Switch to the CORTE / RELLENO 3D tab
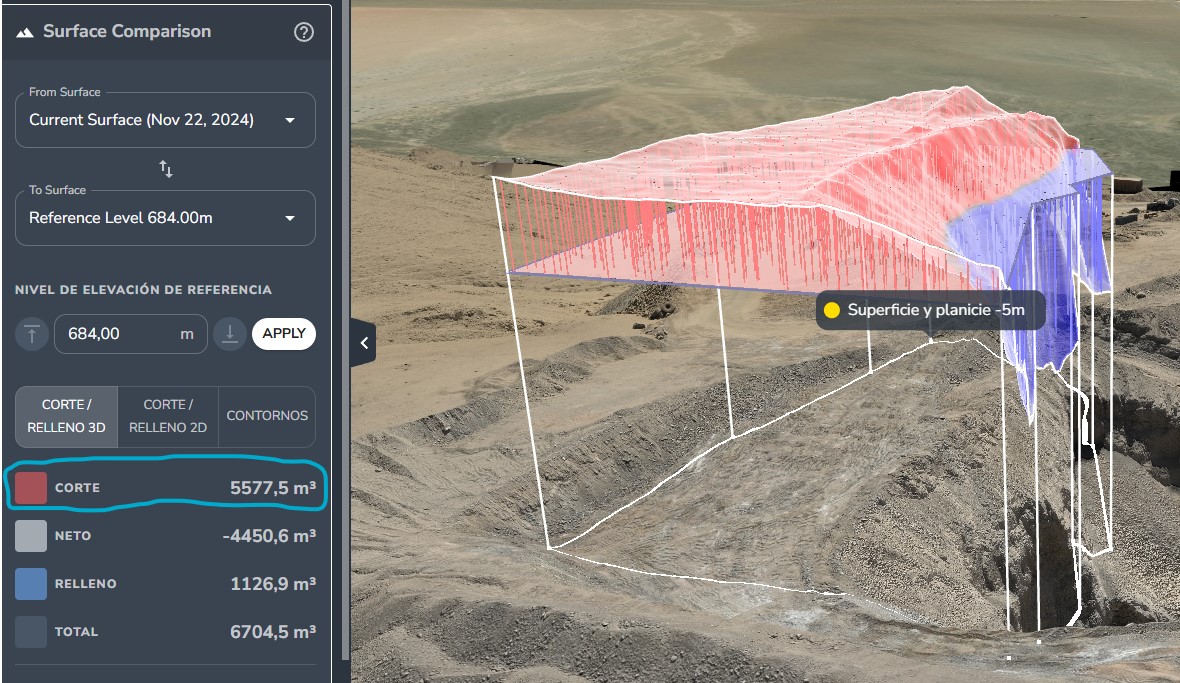1180x683 pixels. 67,416
